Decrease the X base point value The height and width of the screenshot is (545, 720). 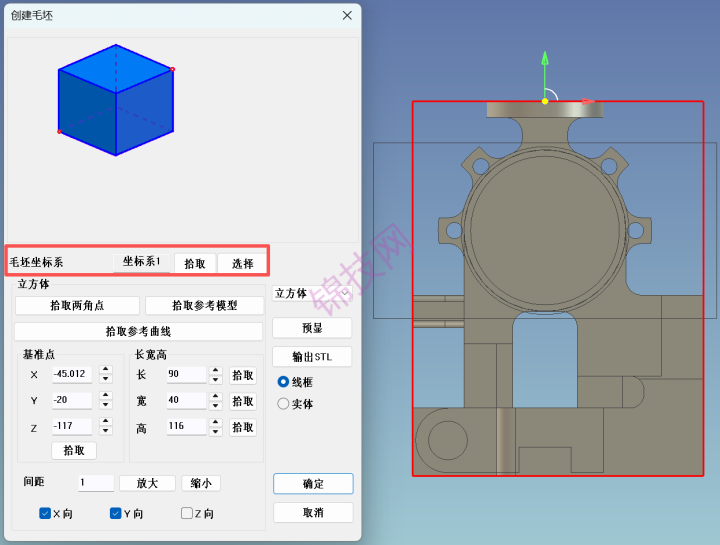tap(106, 379)
